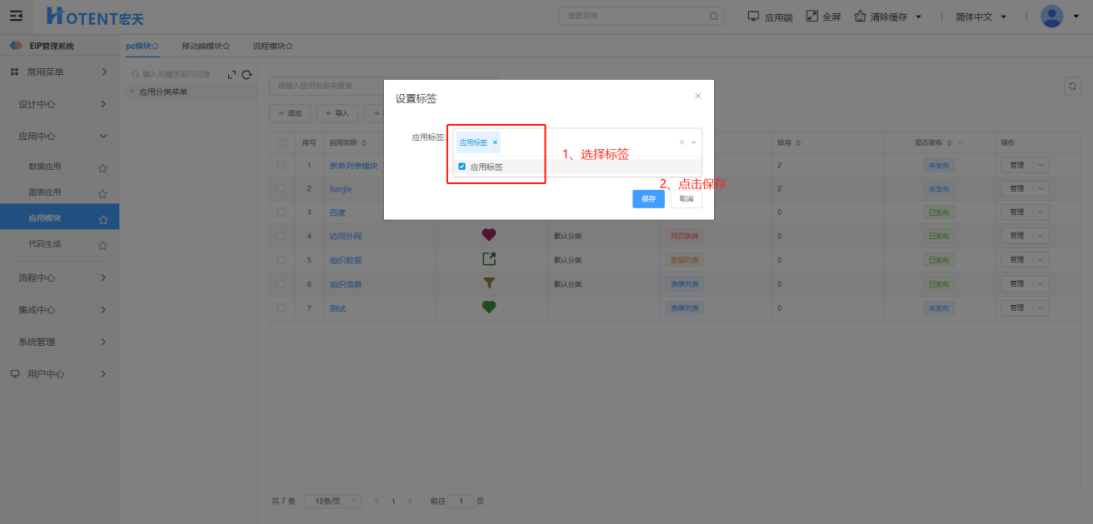This screenshot has width=1093, height=524.
Task: Open the 清除缓存 dropdown arrow
Action: tap(918, 17)
